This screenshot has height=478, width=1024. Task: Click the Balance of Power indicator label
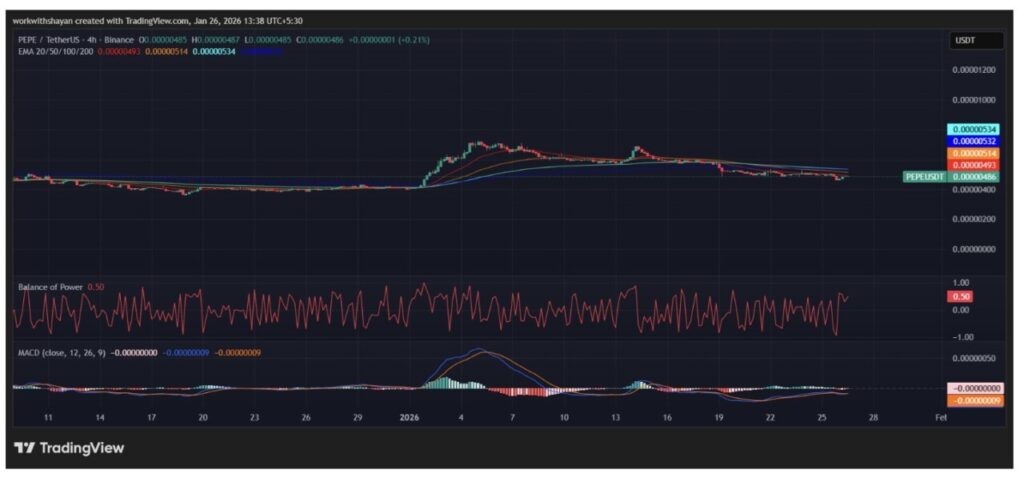pyautogui.click(x=50, y=287)
